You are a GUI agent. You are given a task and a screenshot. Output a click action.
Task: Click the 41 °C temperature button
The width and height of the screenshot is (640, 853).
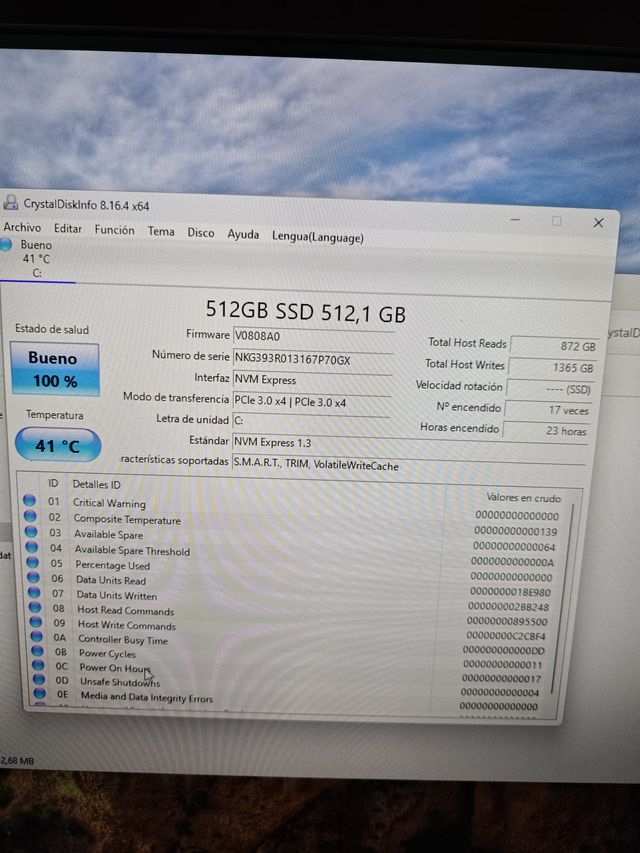(58, 446)
